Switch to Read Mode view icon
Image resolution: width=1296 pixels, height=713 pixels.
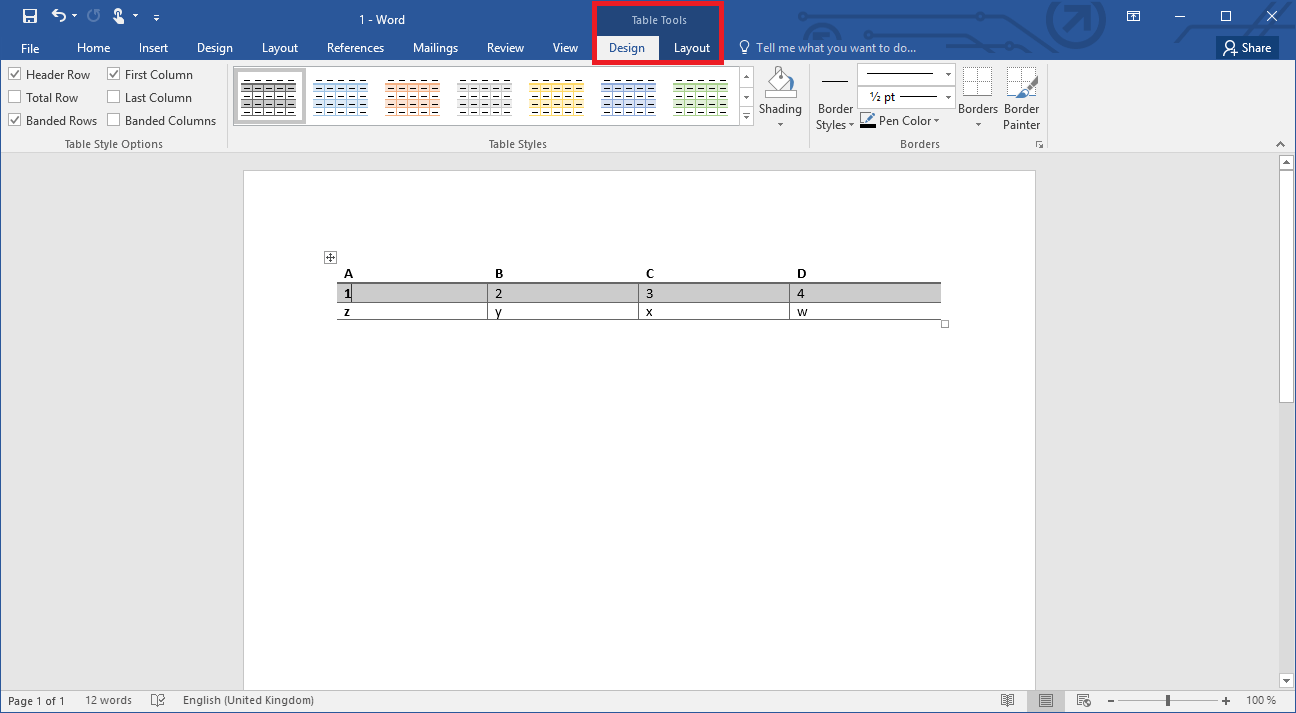tap(1008, 700)
